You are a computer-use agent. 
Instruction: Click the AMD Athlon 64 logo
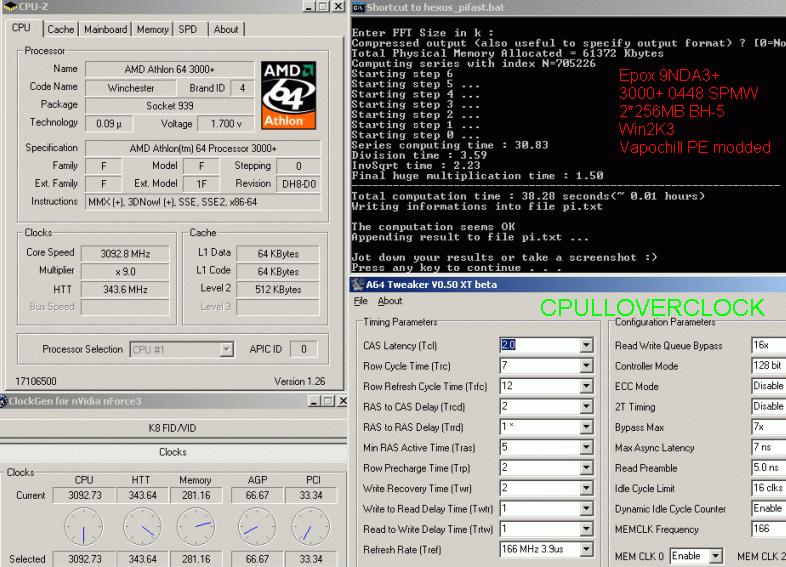(x=289, y=95)
